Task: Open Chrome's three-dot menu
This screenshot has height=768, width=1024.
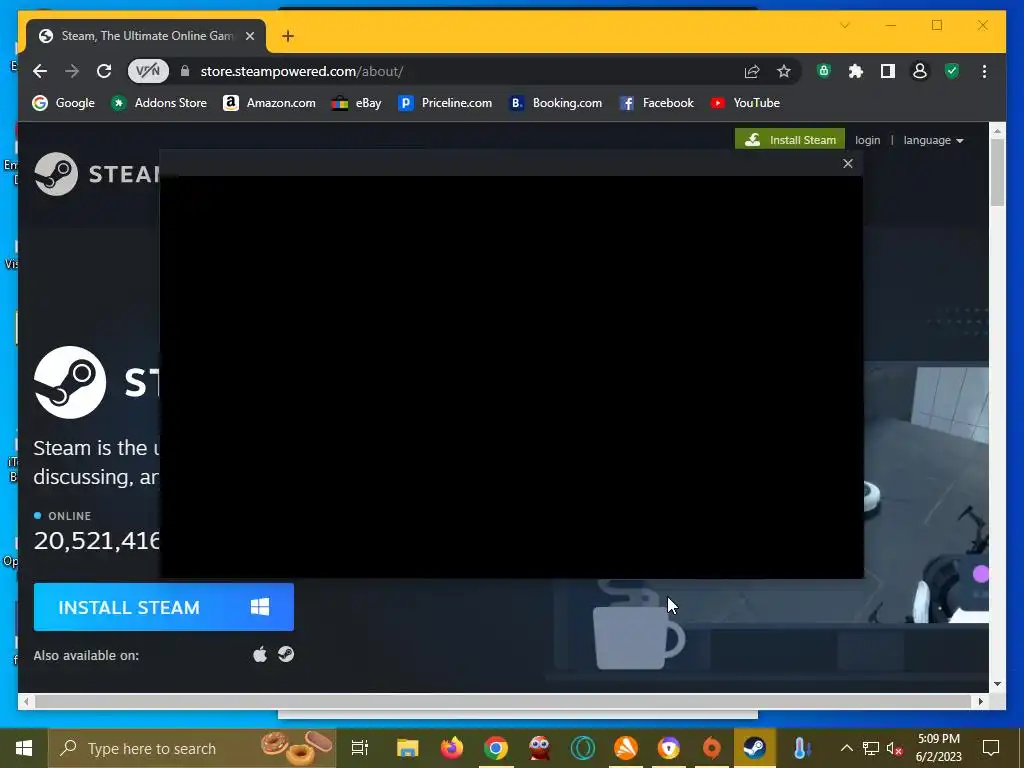Action: tap(984, 71)
